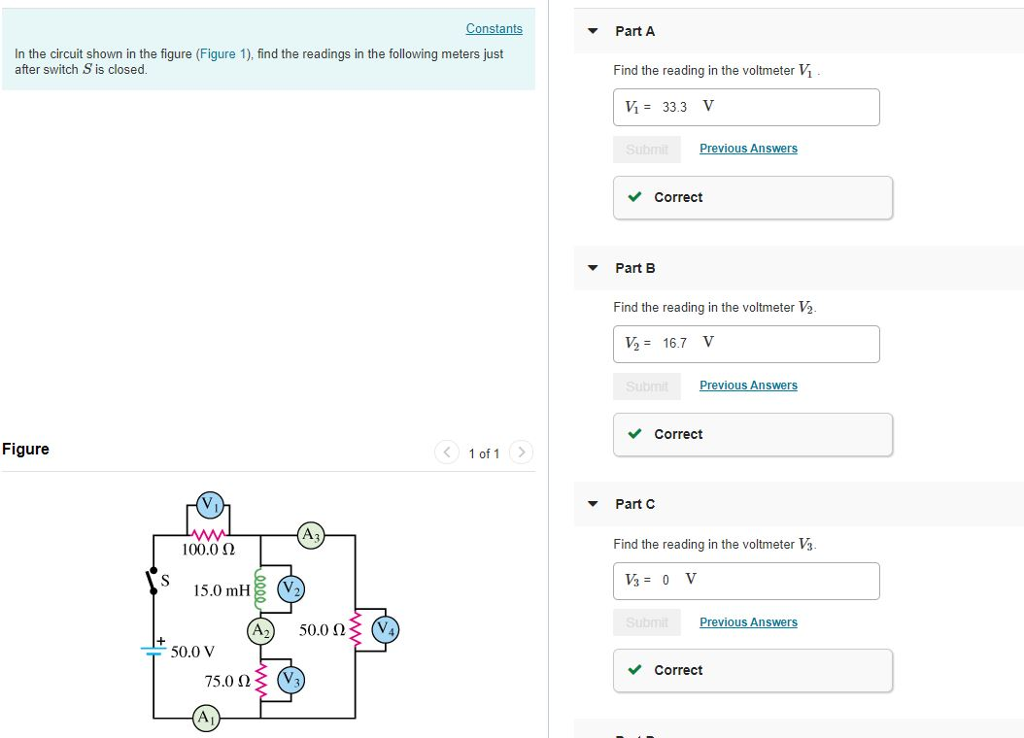View Previous Answers for Part B
This screenshot has height=738, width=1024.
[748, 385]
